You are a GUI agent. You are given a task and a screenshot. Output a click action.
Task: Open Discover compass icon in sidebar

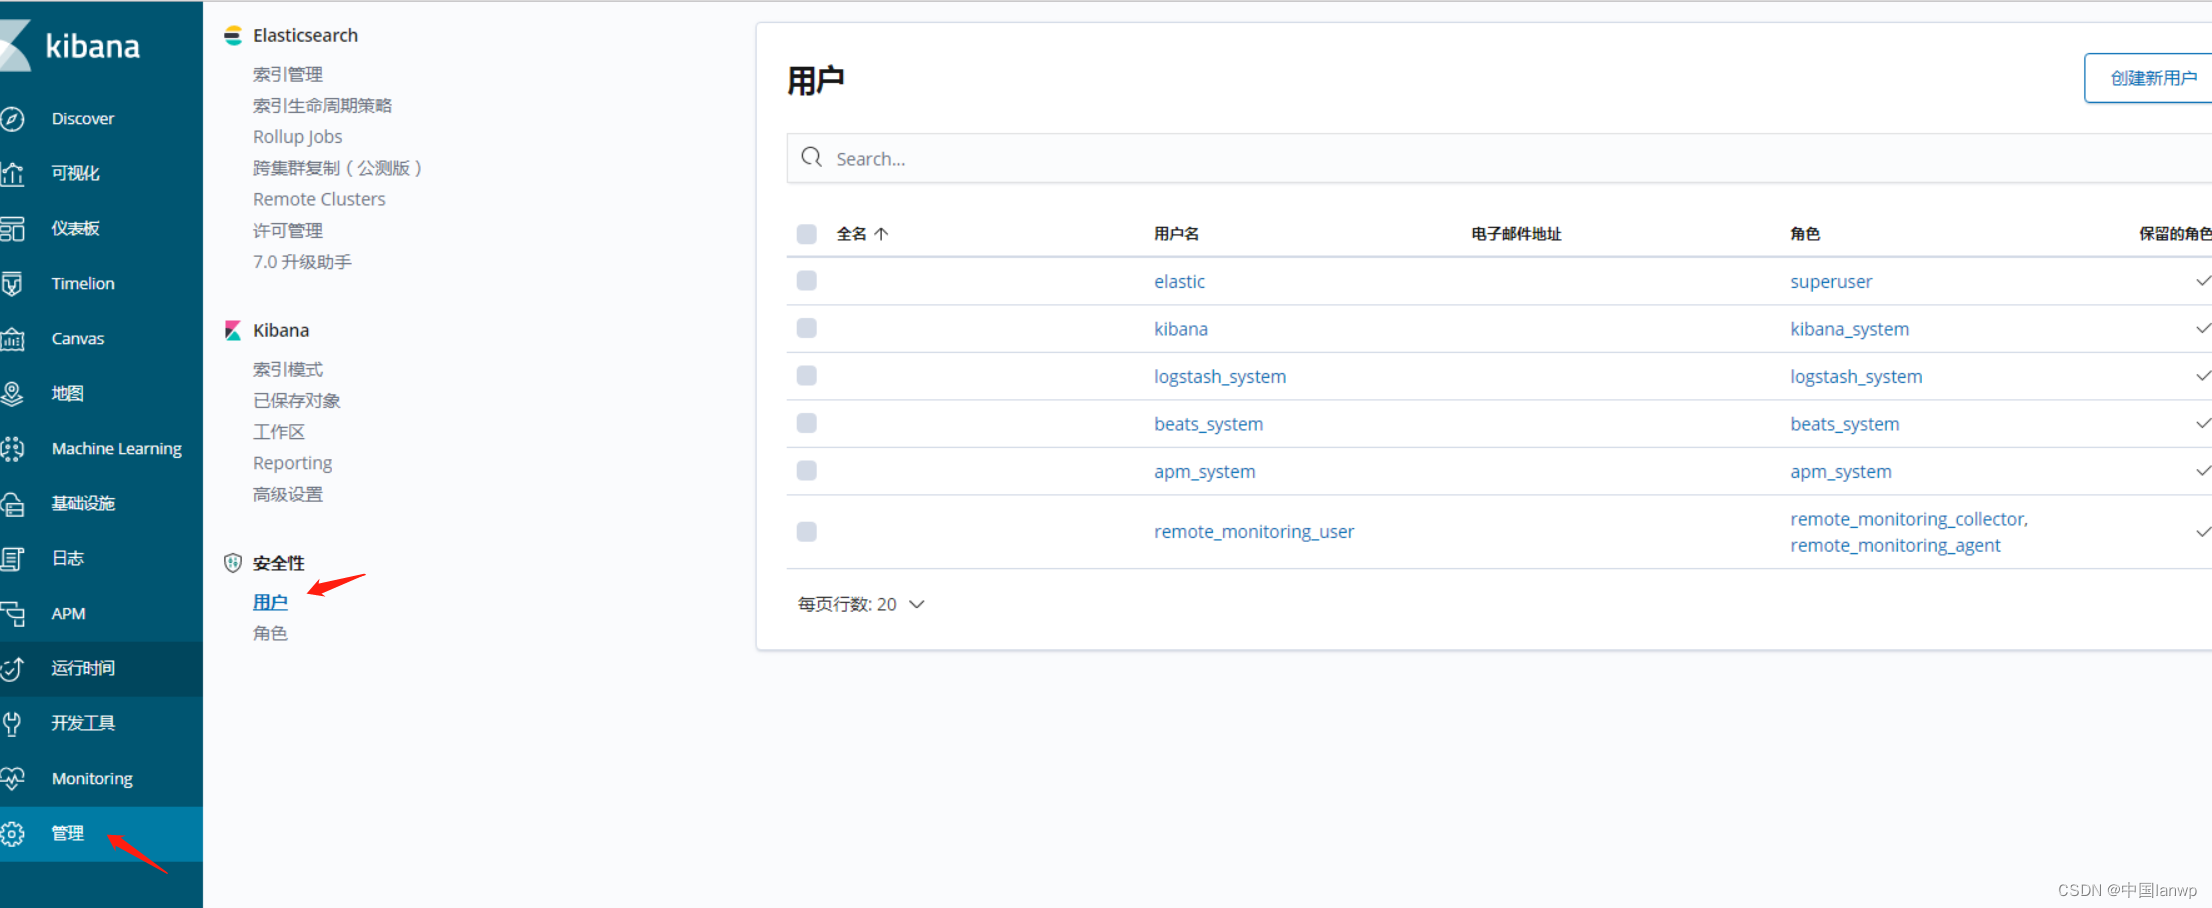12,119
